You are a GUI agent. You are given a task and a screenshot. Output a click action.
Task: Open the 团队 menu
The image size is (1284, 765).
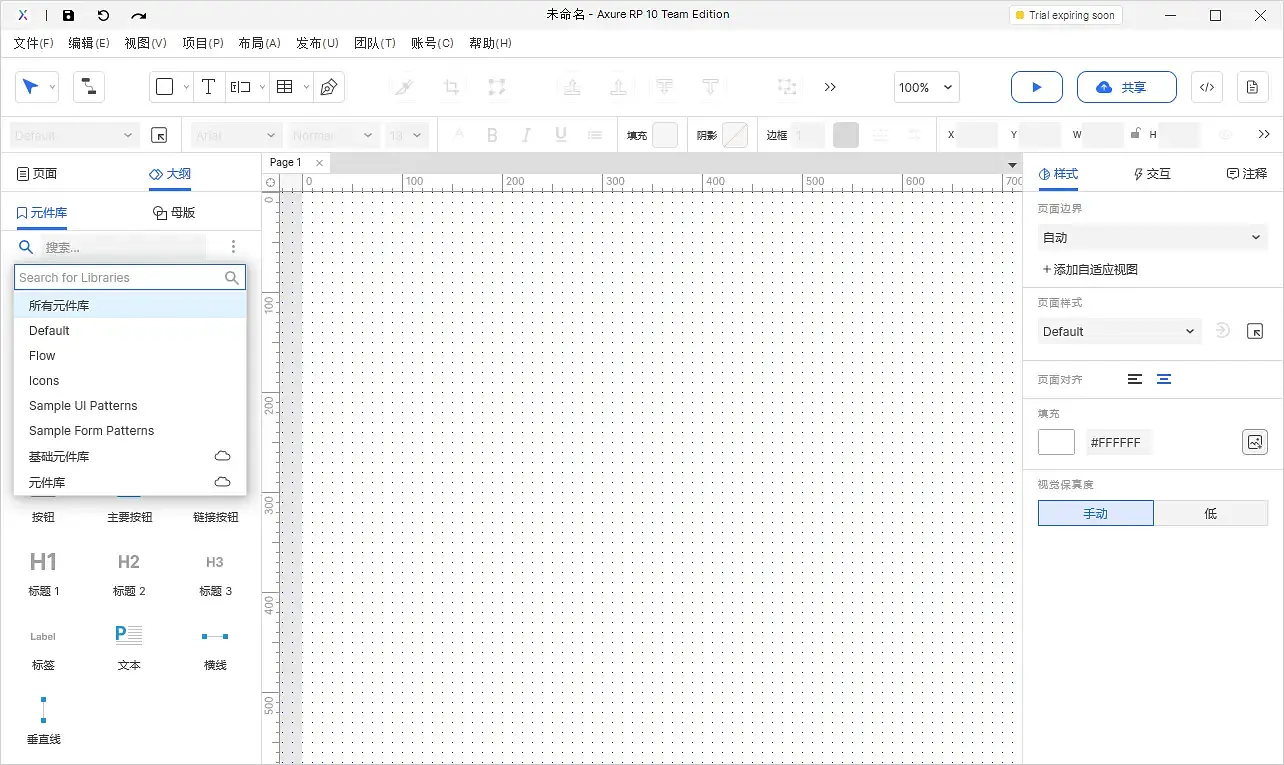tap(375, 43)
